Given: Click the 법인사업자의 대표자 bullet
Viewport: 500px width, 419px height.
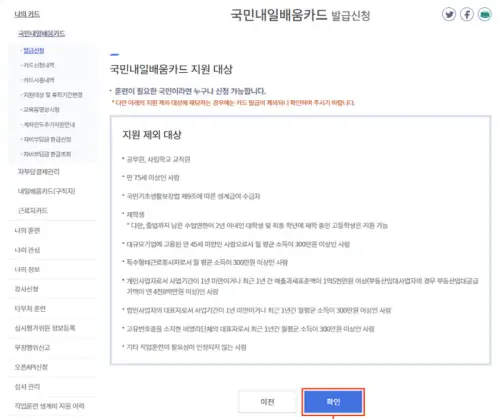Looking at the screenshot, I should [259, 311].
